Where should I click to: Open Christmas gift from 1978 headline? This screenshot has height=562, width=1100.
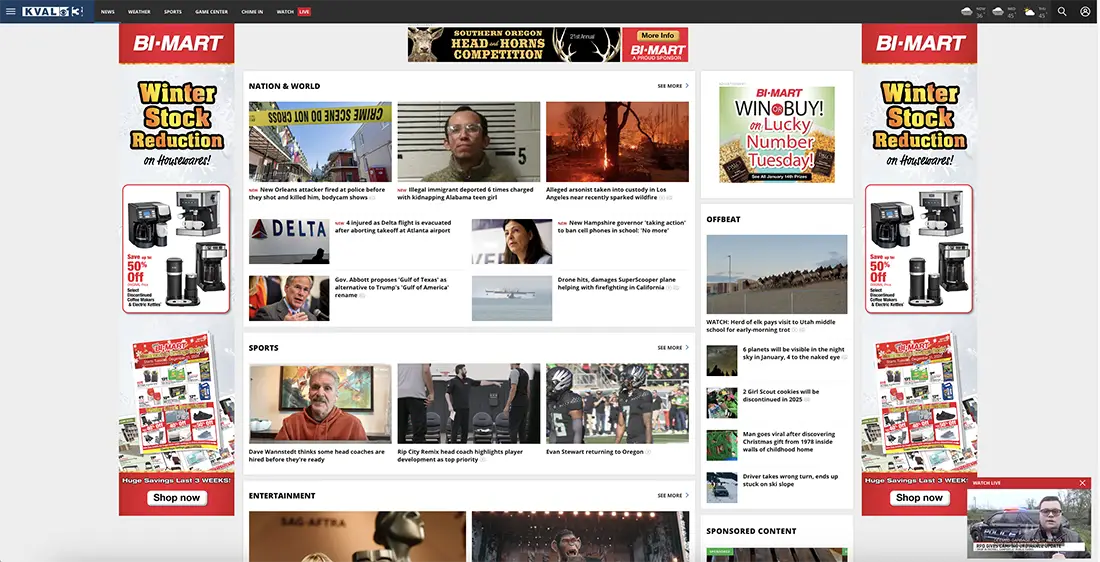tap(789, 442)
